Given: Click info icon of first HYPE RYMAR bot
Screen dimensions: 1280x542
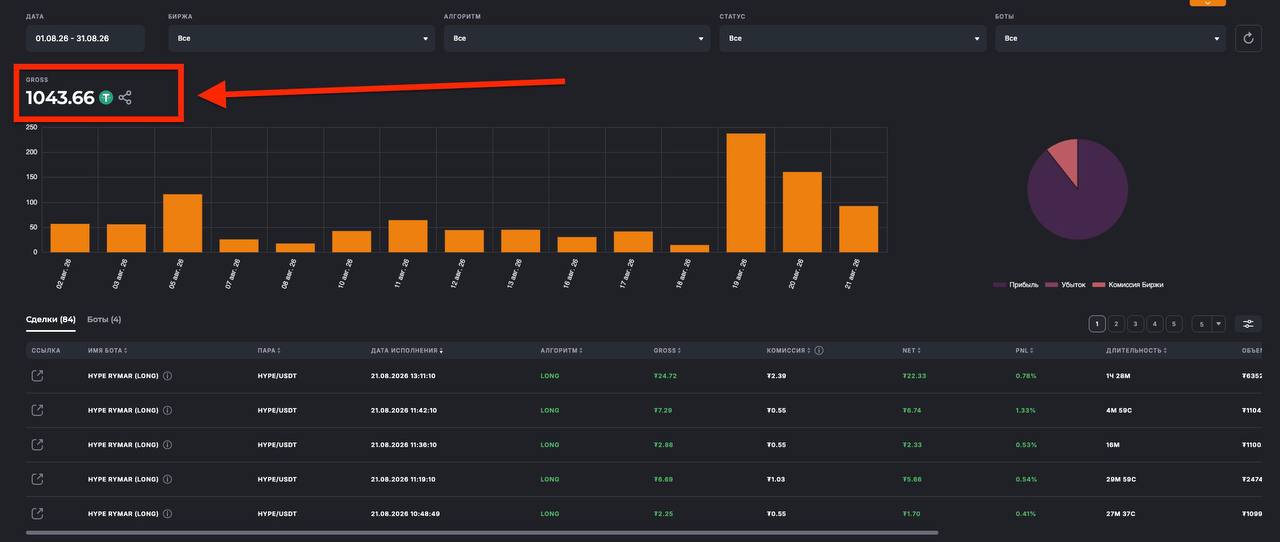Looking at the screenshot, I should [167, 376].
